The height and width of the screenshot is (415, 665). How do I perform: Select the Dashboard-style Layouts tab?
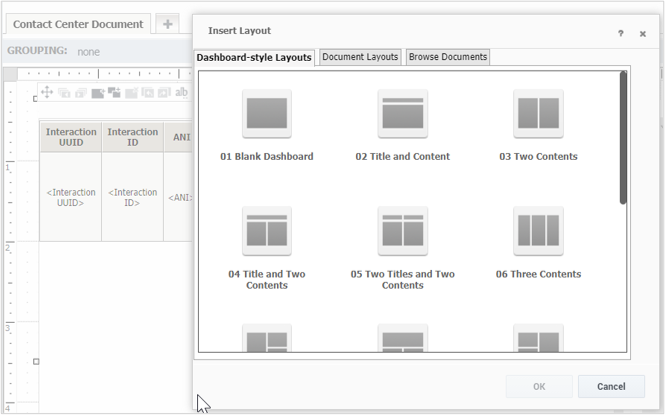coord(254,58)
